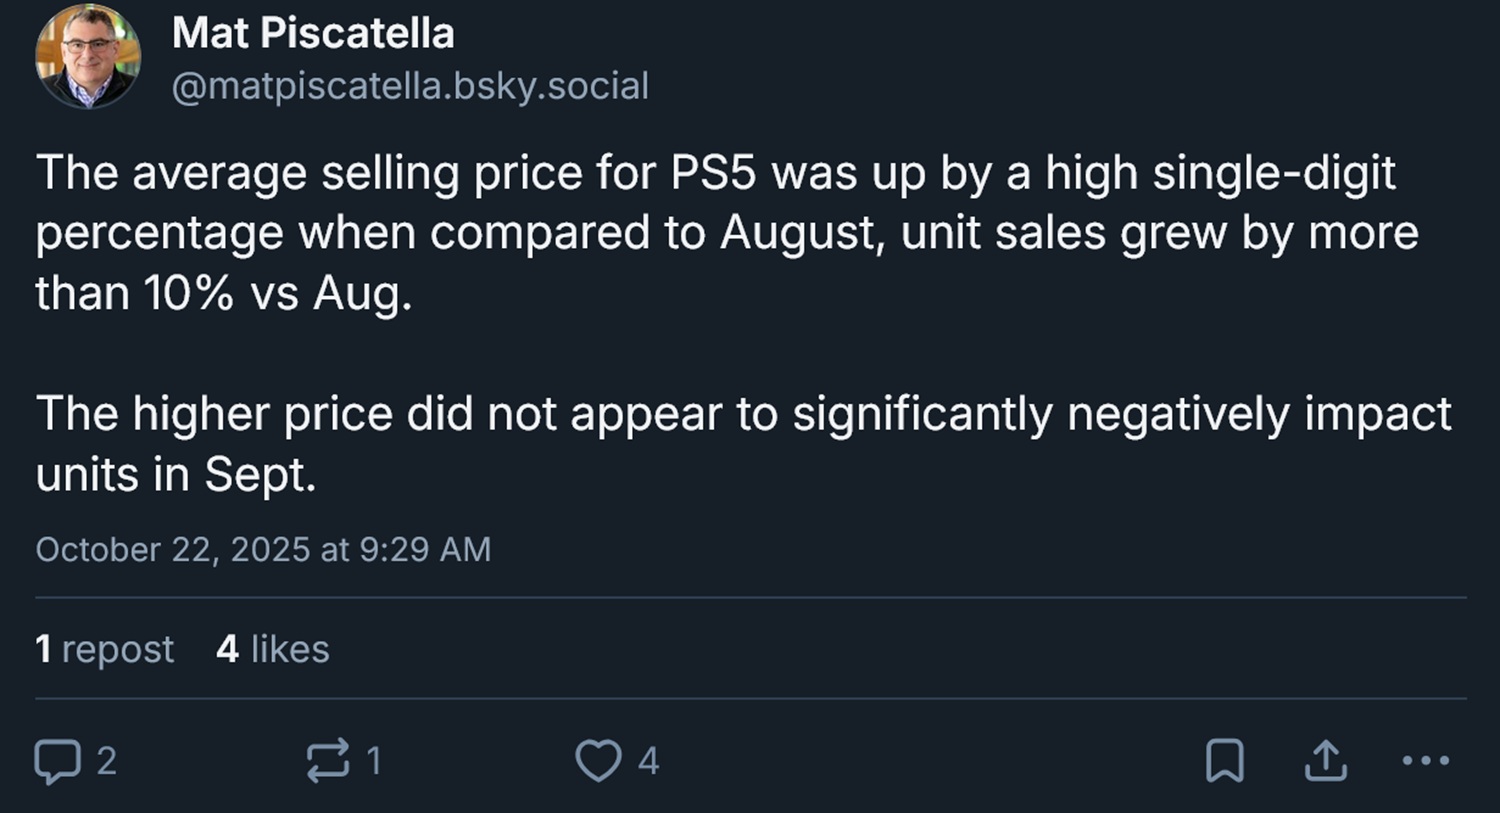Click the reply speech bubble icon
This screenshot has width=1500, height=813.
pyautogui.click(x=57, y=761)
